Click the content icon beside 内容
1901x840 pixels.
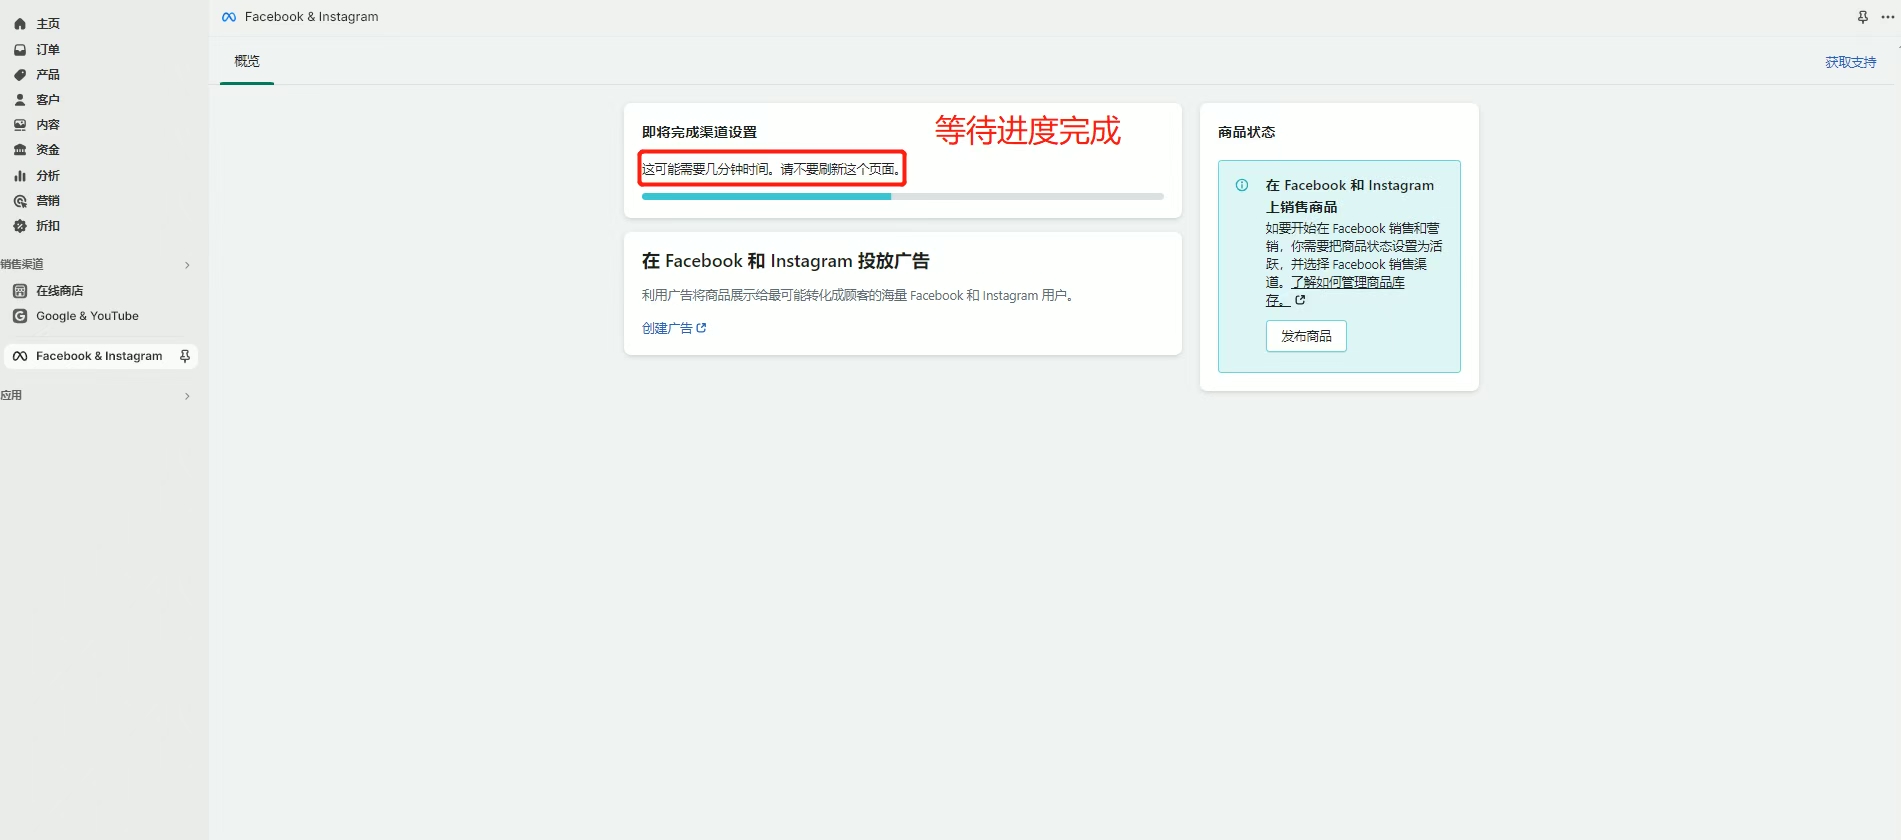pyautogui.click(x=20, y=125)
